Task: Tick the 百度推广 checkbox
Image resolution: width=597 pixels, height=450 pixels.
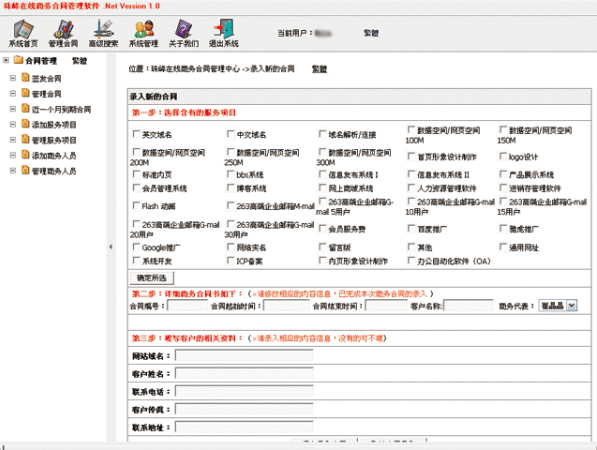Action: [411, 228]
